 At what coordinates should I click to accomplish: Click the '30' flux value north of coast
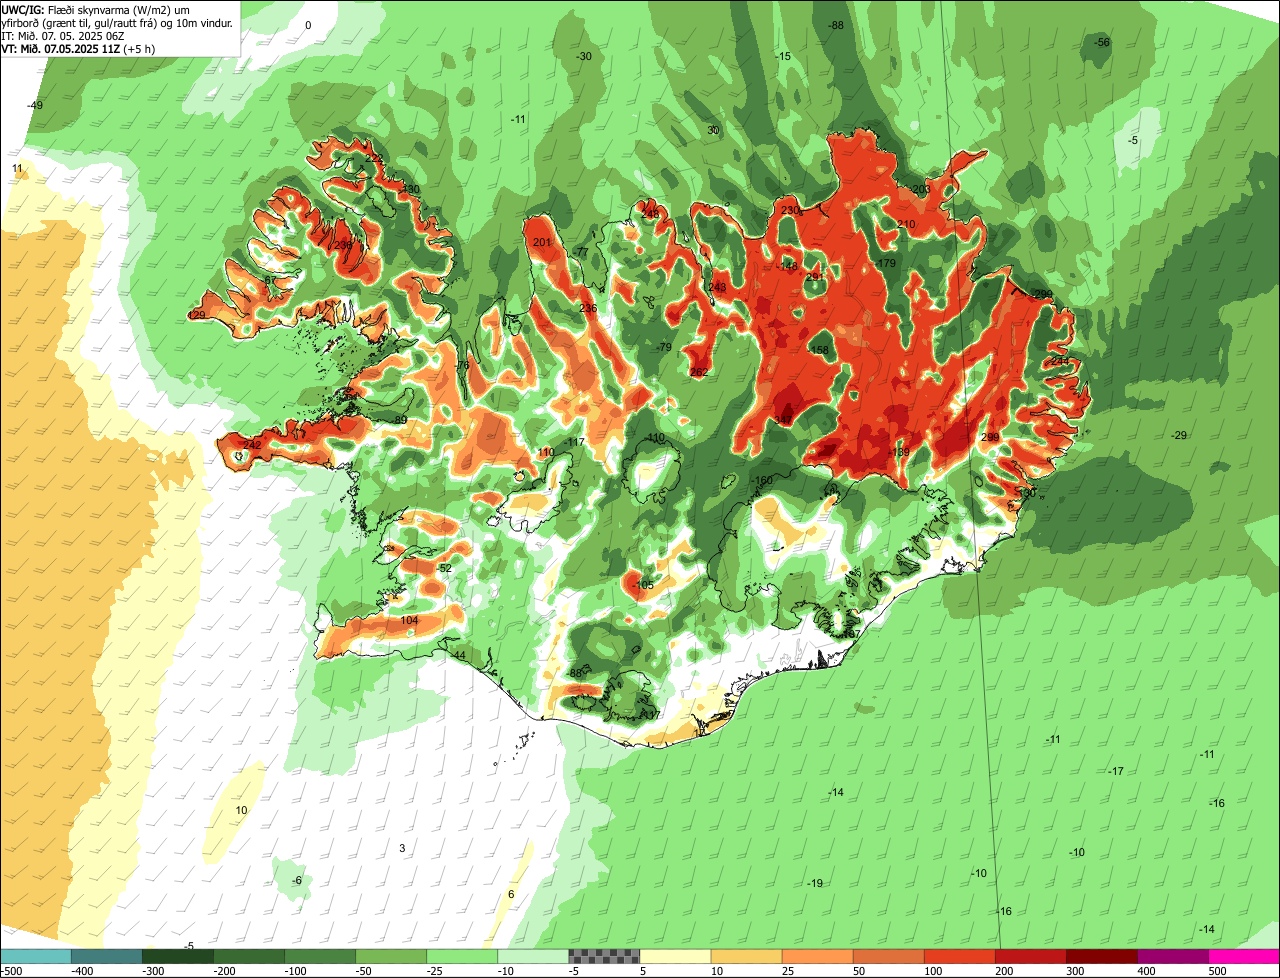[x=713, y=130]
